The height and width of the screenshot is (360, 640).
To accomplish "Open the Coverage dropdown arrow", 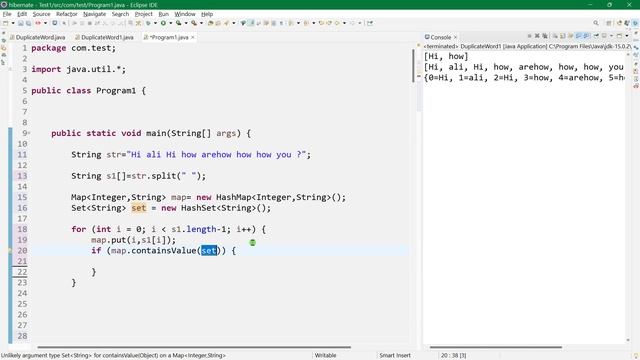I will click(186, 23).
